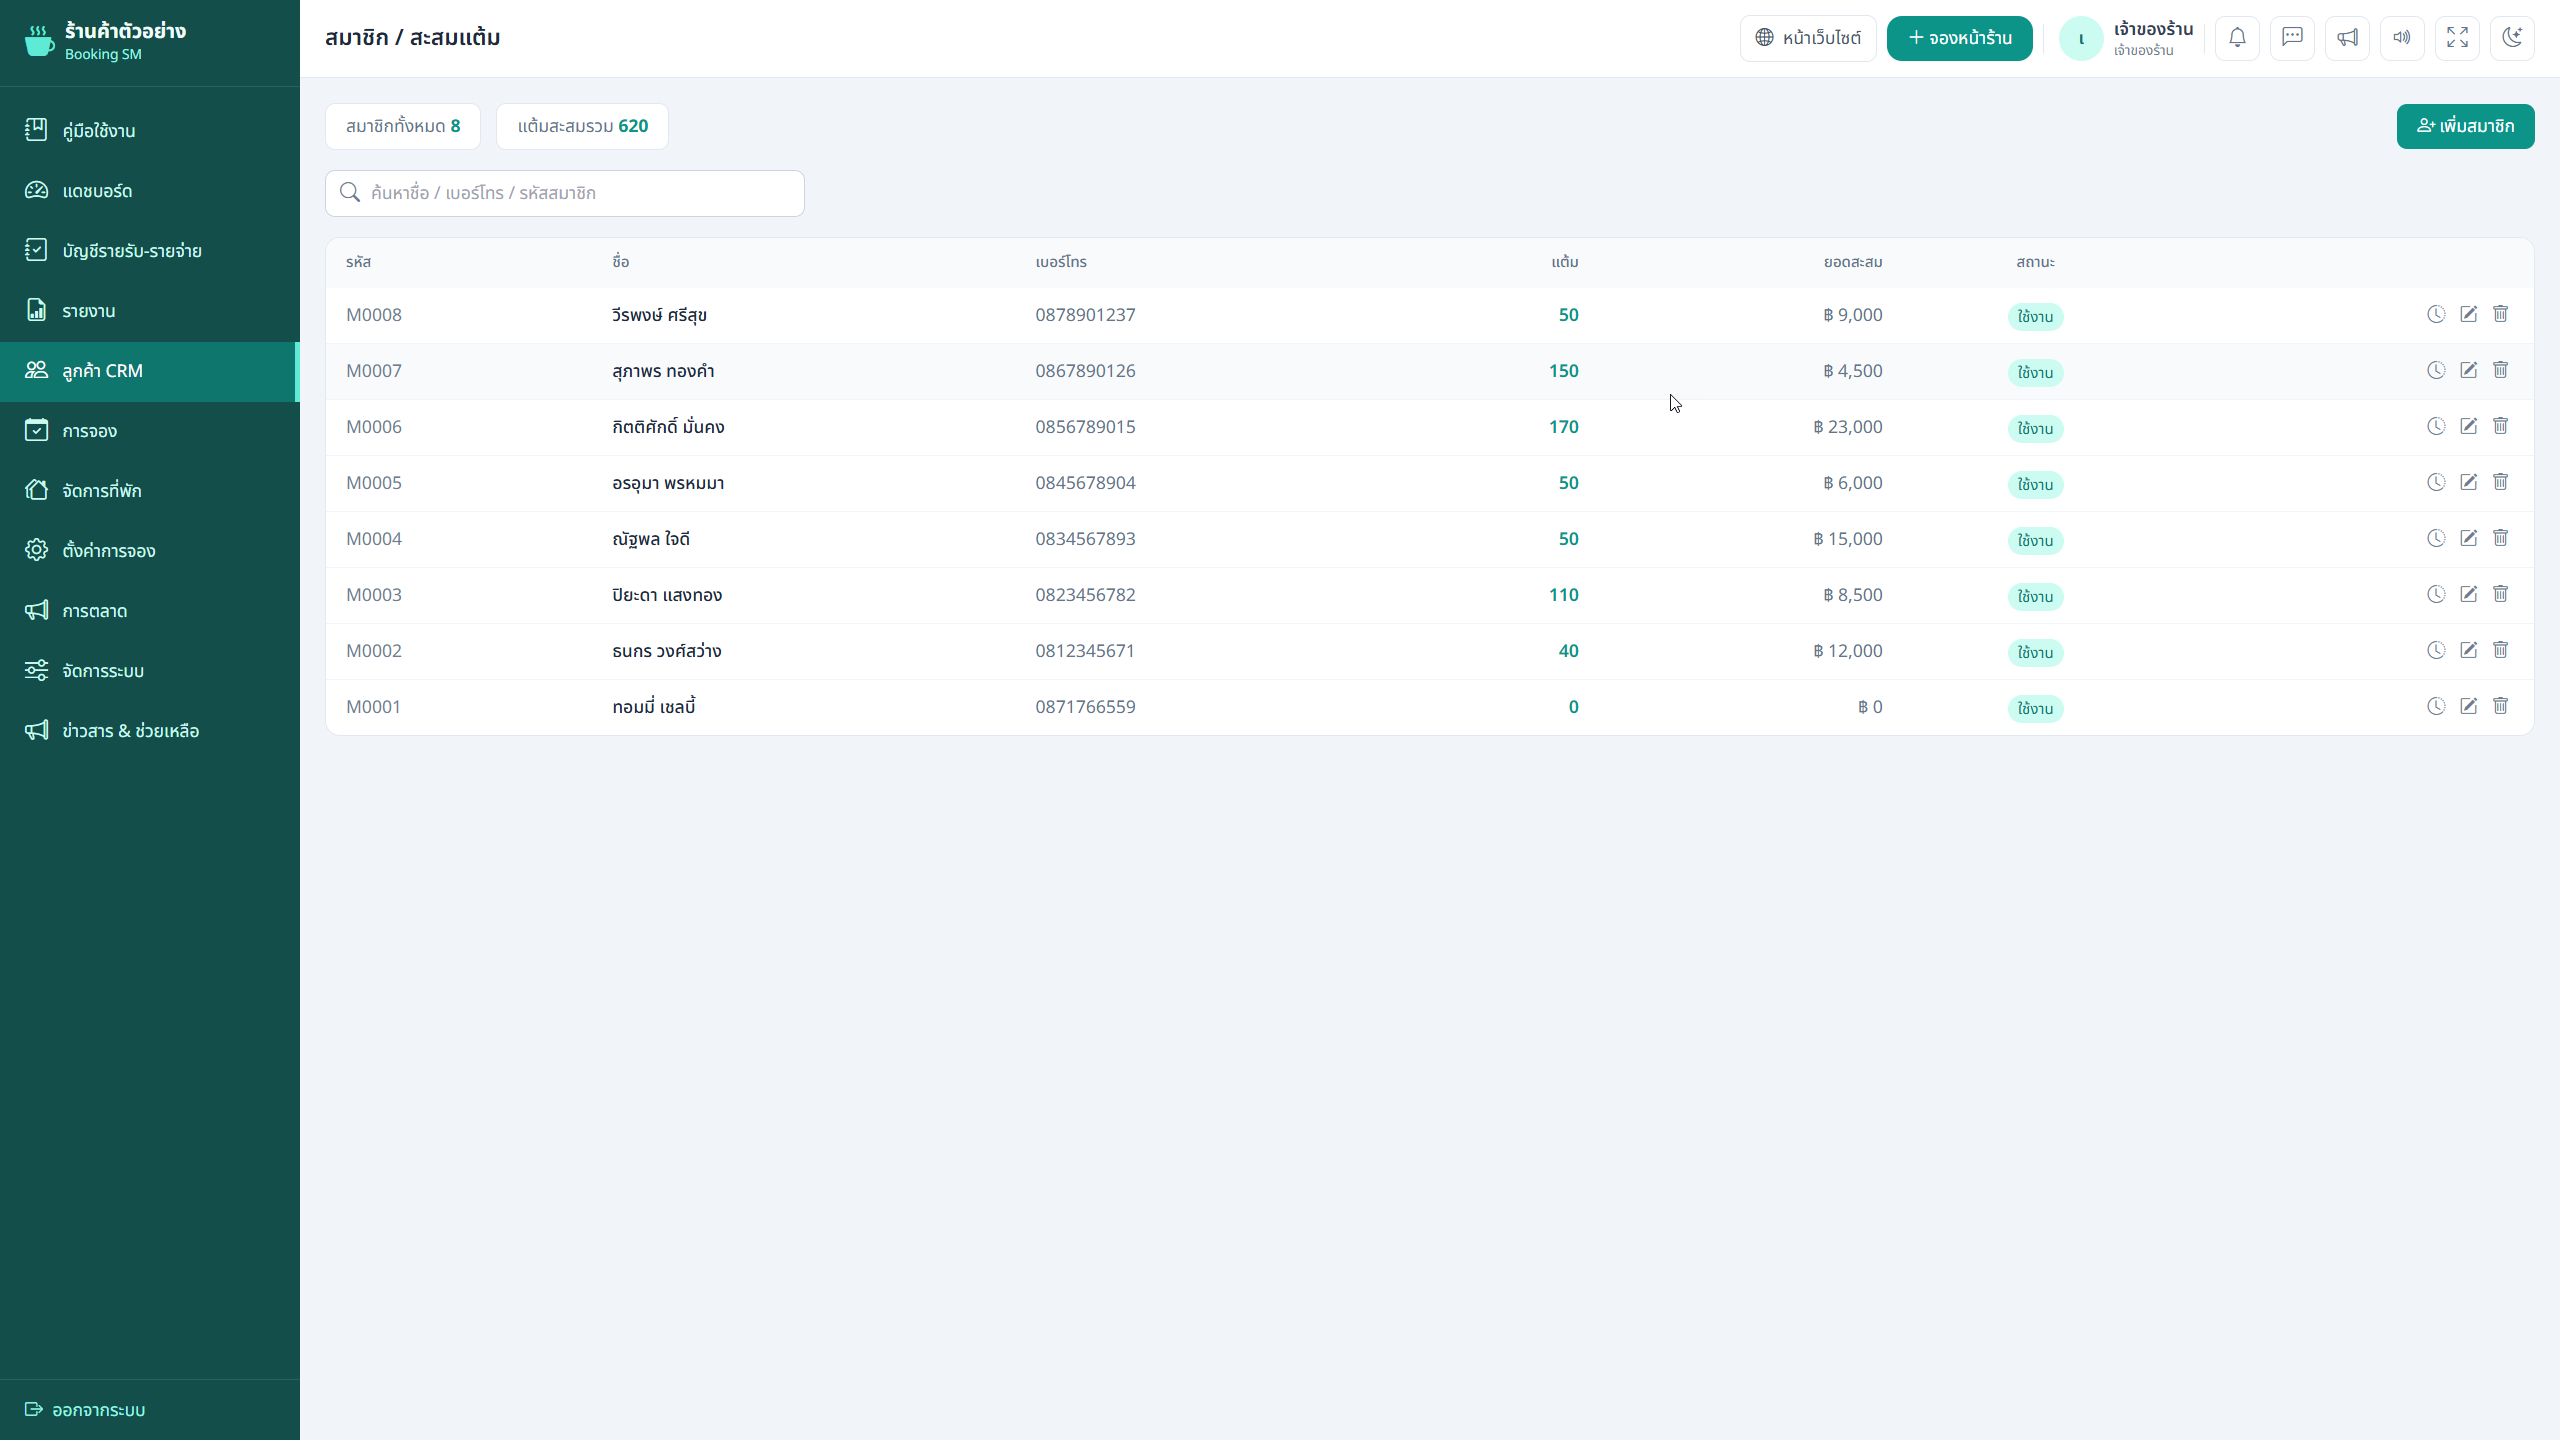Viewport: 2560px width, 1440px height.
Task: Delete member M0002 row
Action: point(2500,650)
